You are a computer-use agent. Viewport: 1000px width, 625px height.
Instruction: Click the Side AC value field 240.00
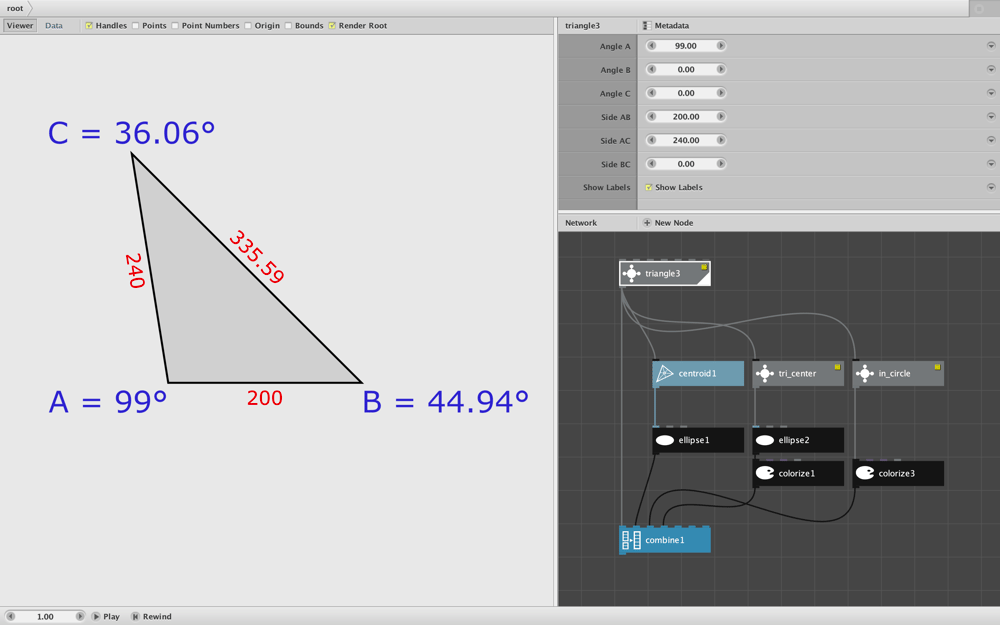(x=686, y=140)
